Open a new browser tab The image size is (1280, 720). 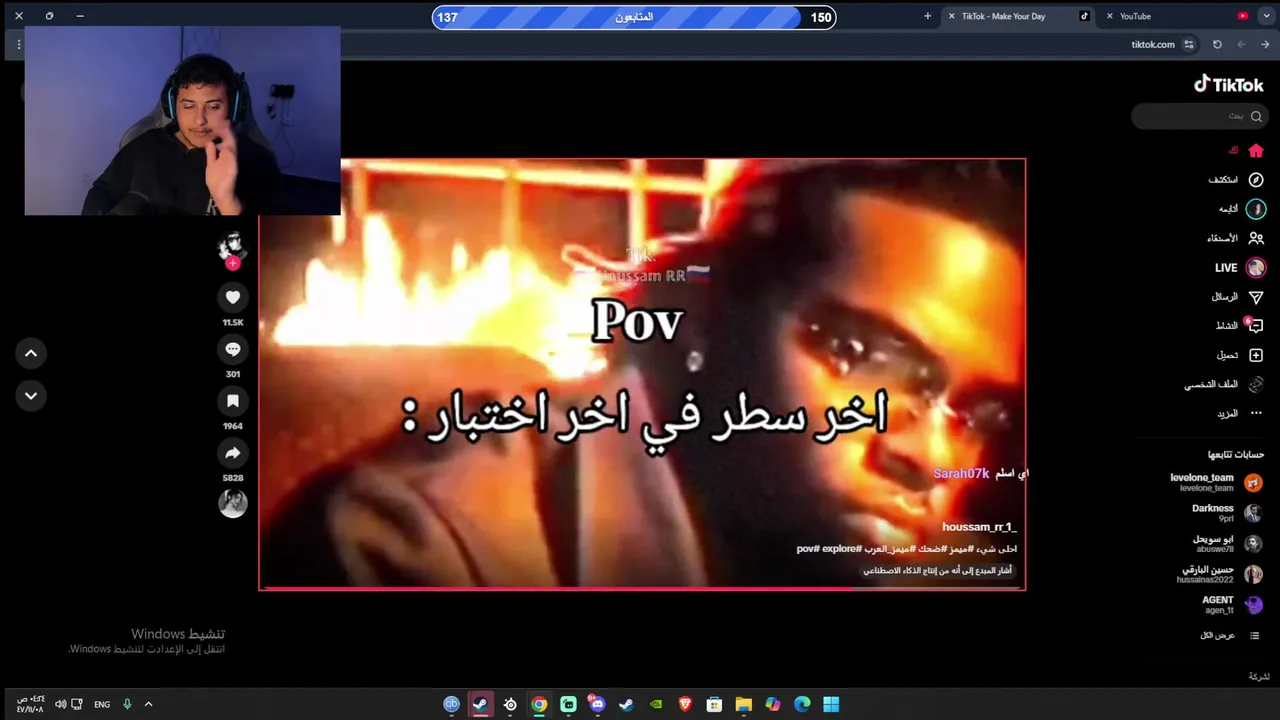tap(927, 16)
